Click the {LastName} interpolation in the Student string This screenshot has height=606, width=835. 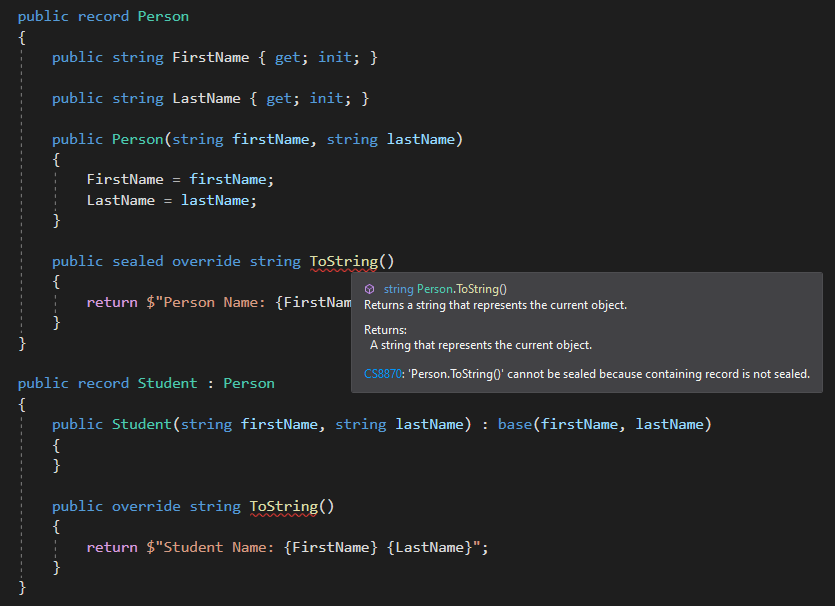point(430,547)
